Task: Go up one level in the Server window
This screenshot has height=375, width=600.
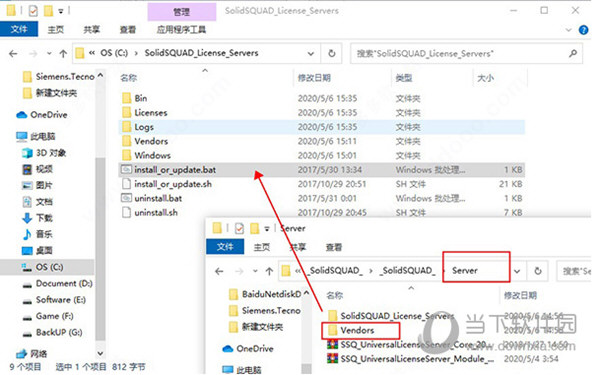Action: click(269, 271)
